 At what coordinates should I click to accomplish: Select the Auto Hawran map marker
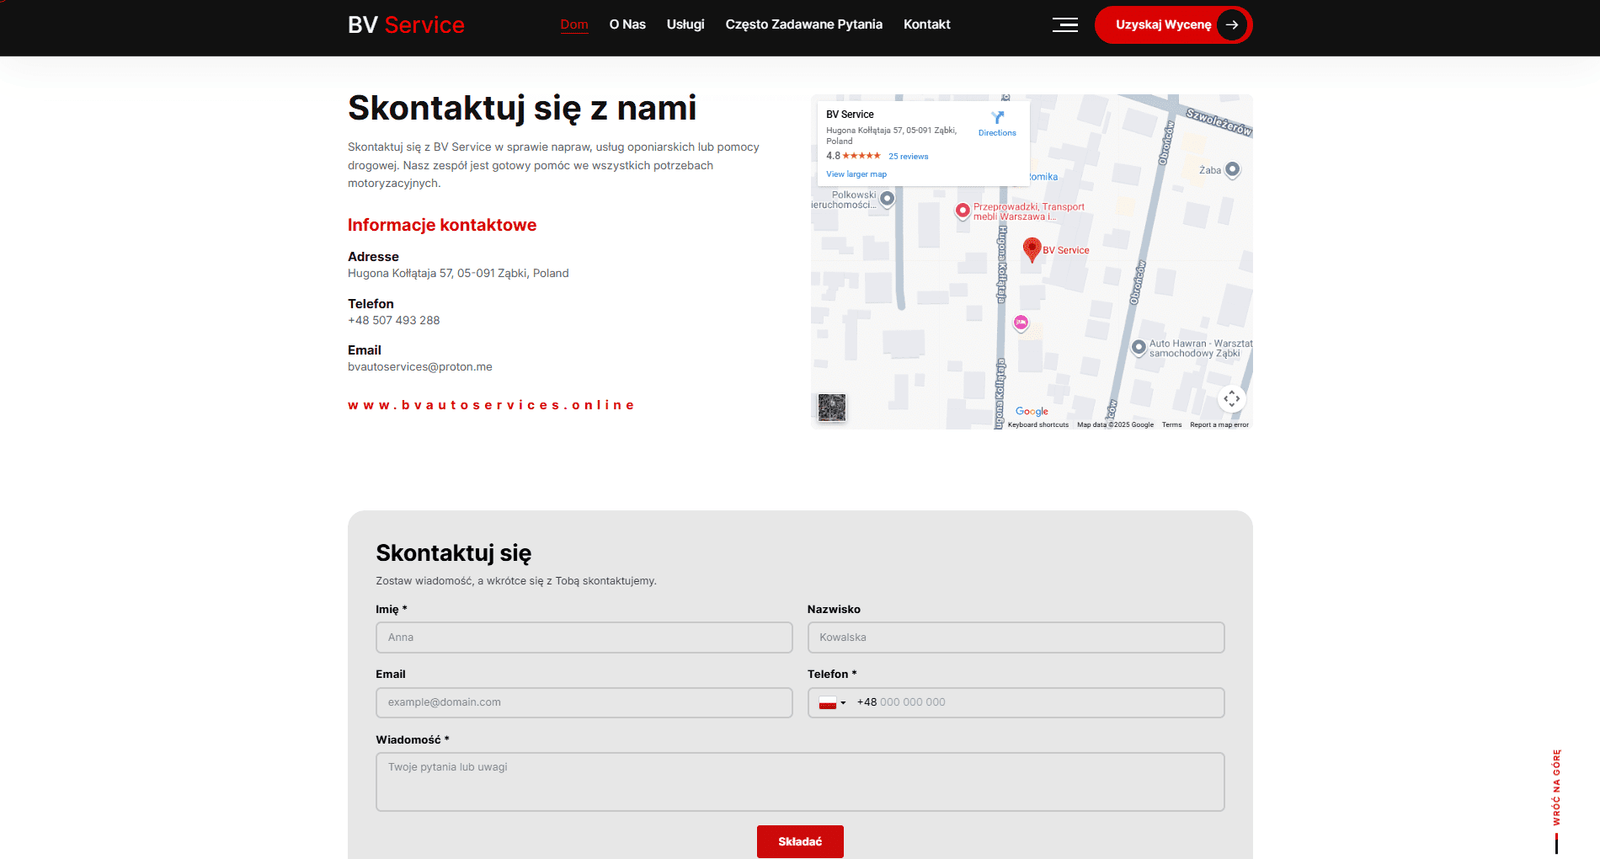1138,347
